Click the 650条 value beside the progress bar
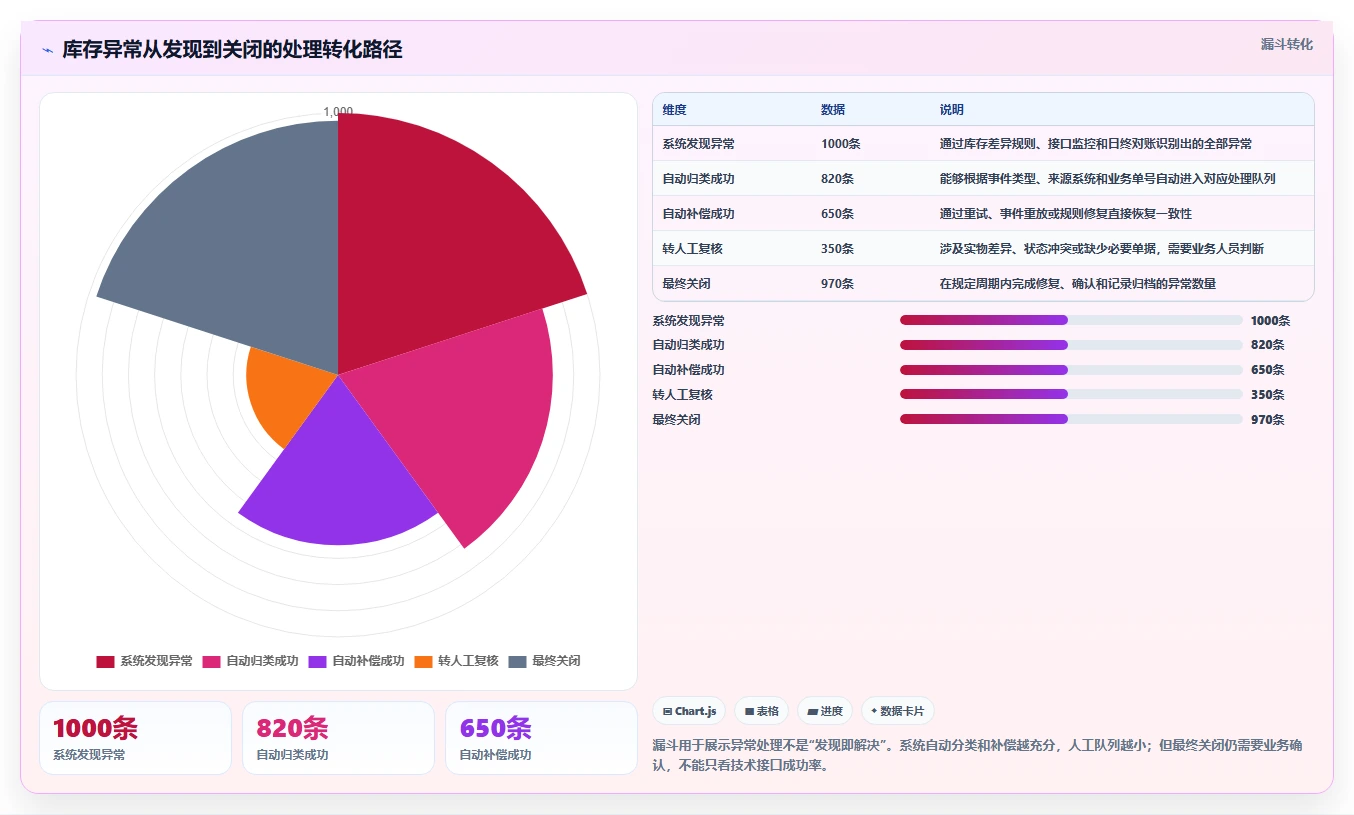The image size is (1354, 815). 1267,370
